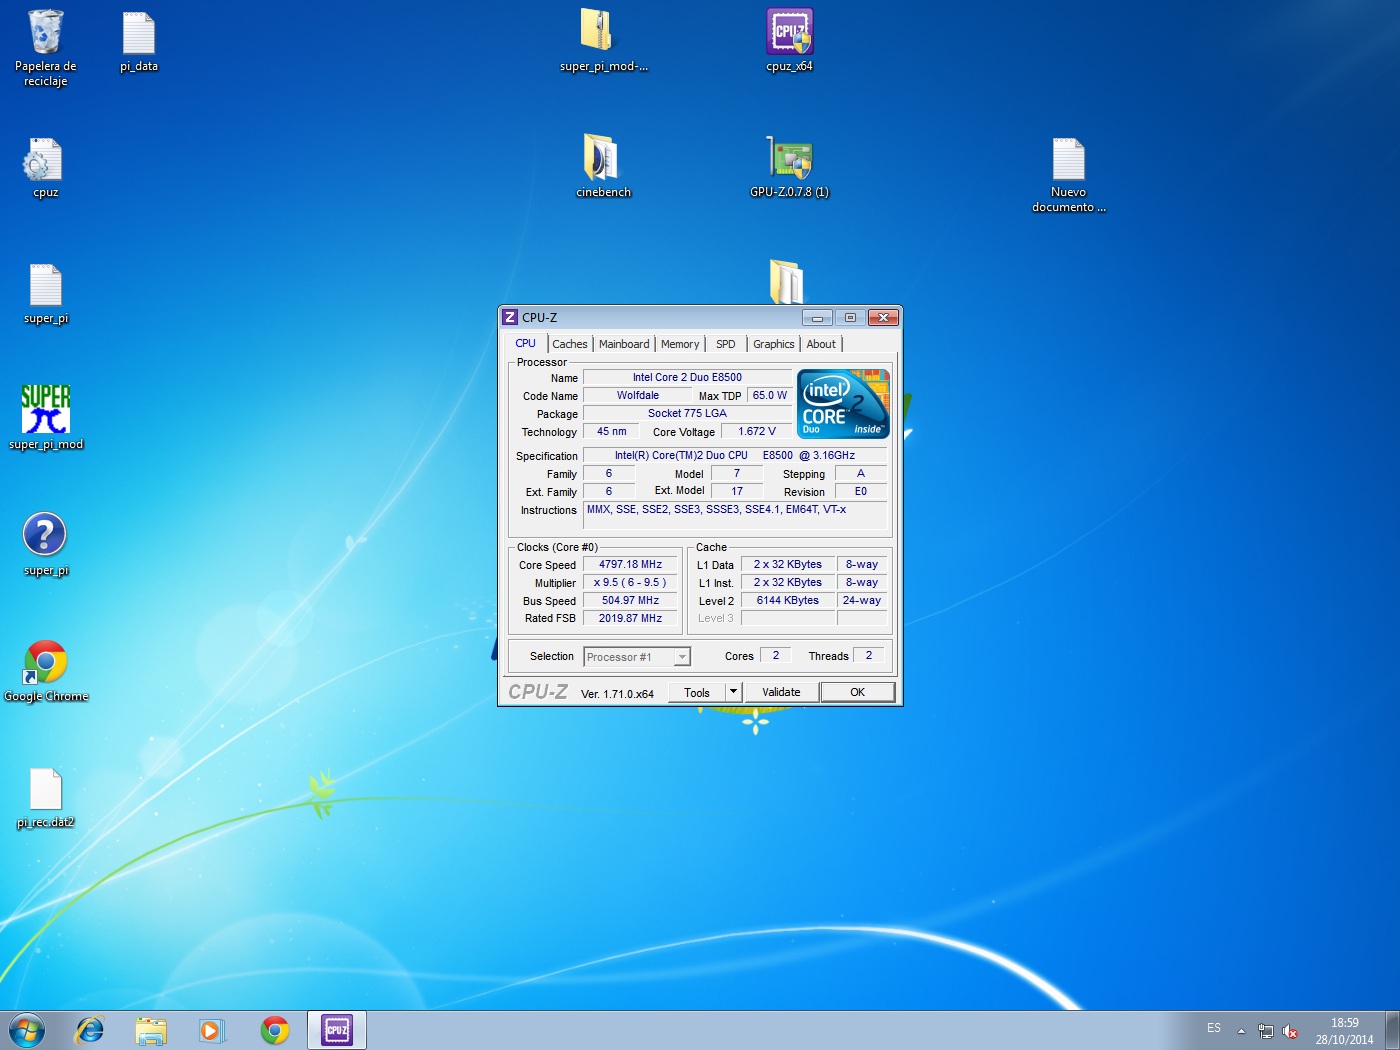Image resolution: width=1400 pixels, height=1050 pixels.
Task: Click the CPU-Z taskbar button
Action: tap(337, 1030)
